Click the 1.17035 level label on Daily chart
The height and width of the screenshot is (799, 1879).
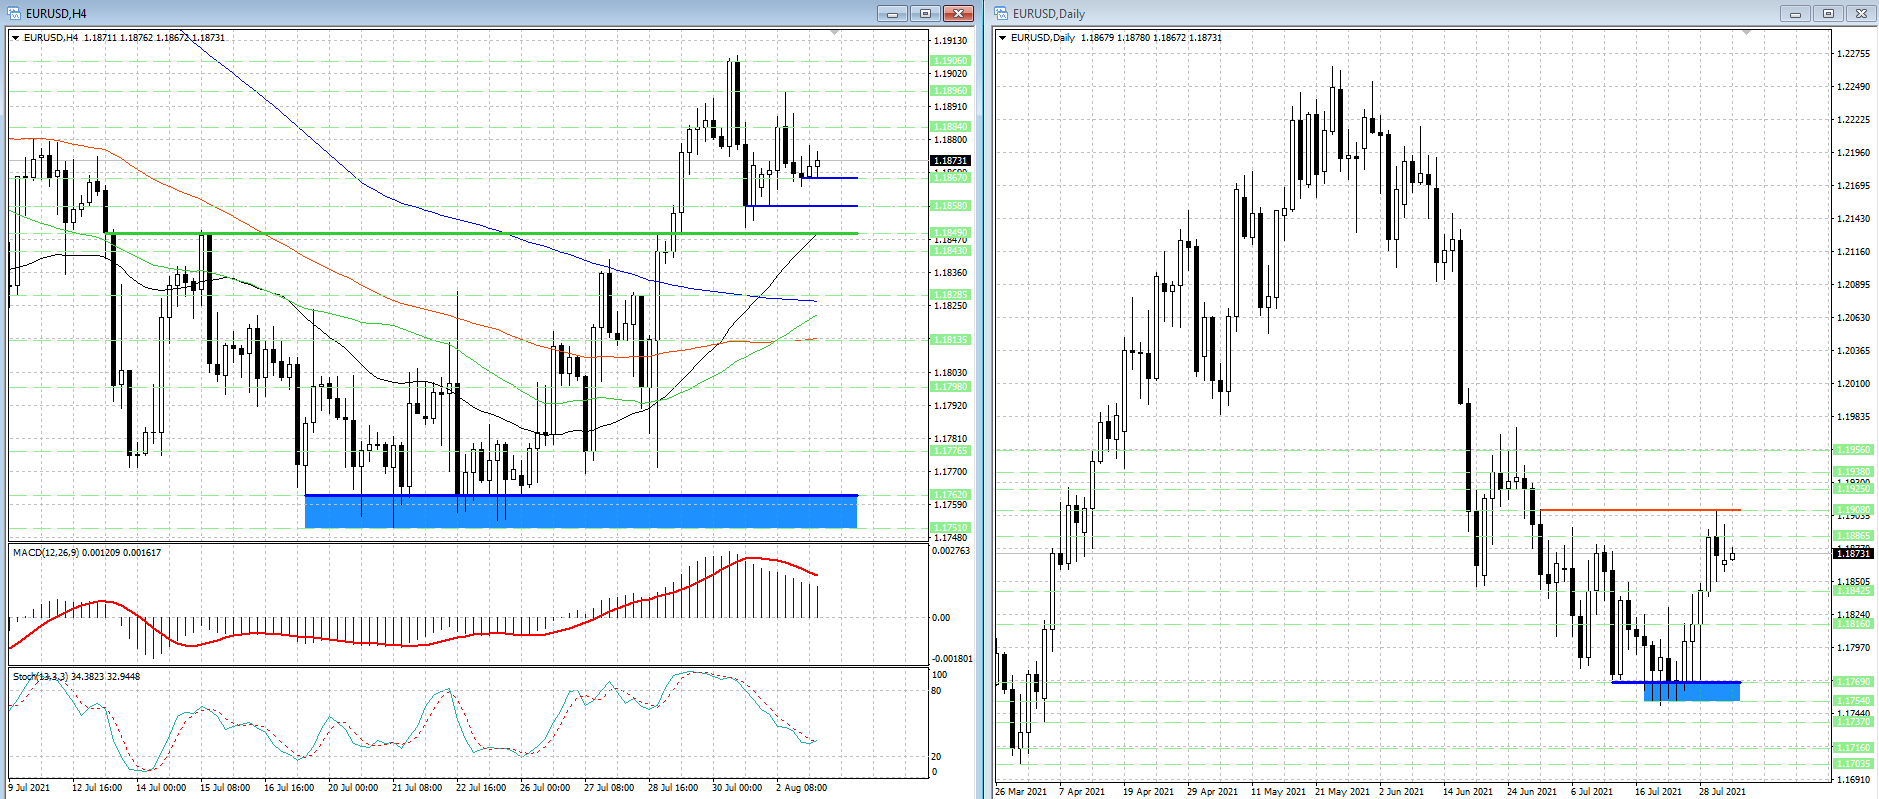1853,764
